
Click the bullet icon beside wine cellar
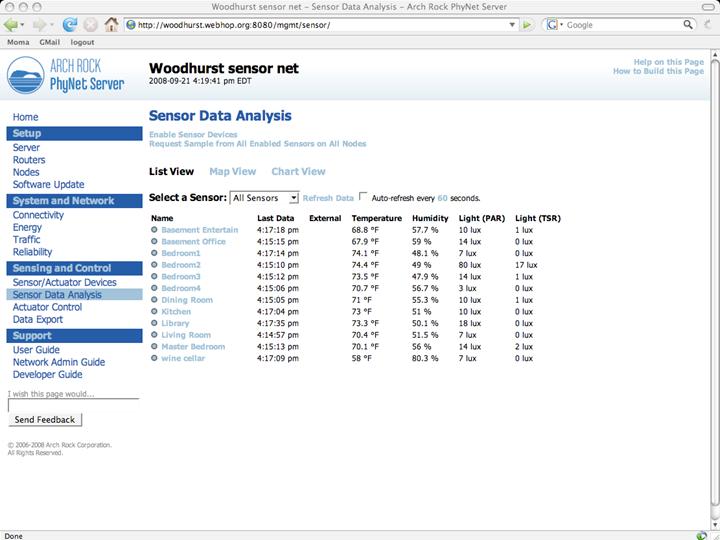tap(154, 358)
